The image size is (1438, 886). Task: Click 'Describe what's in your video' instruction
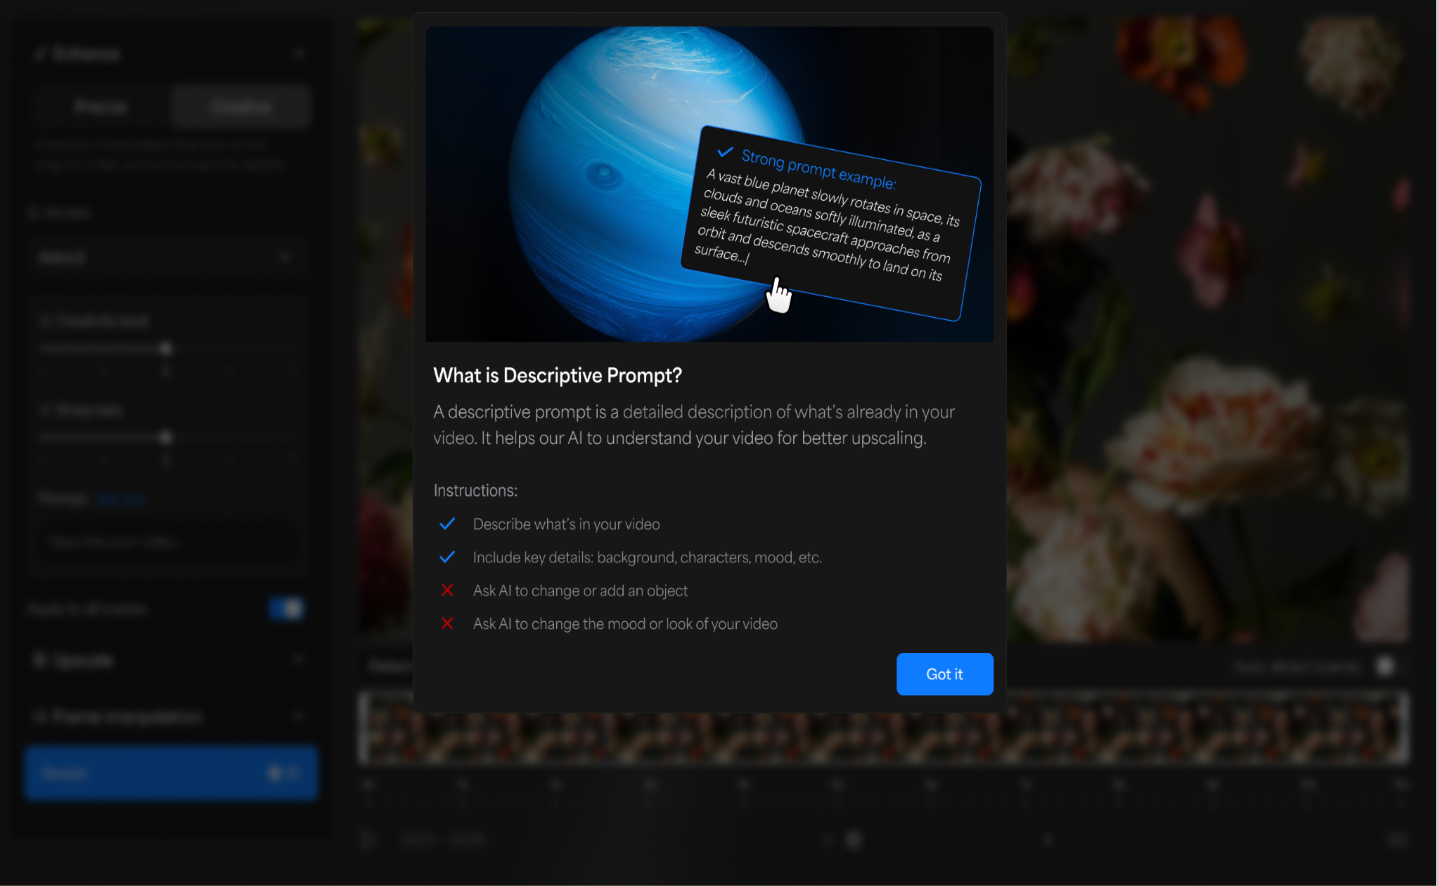coord(566,524)
